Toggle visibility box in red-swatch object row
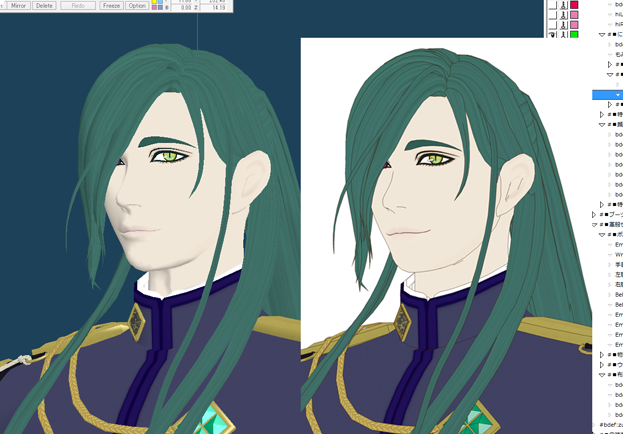 point(553,5)
